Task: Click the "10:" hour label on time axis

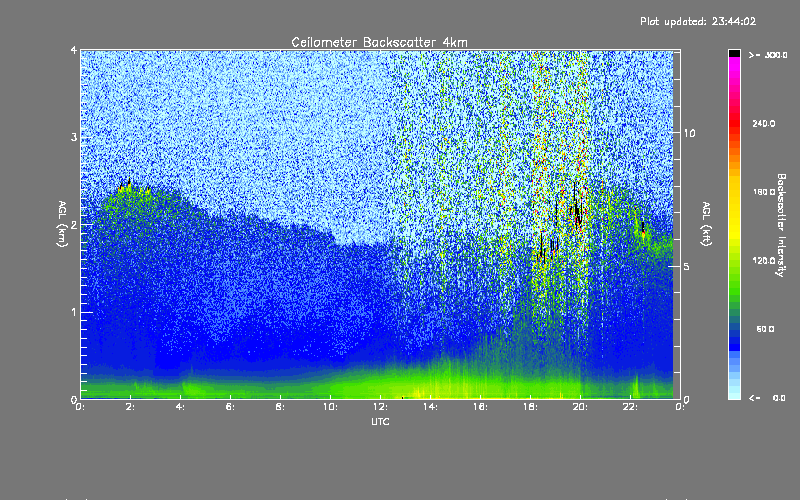Action: pyautogui.click(x=330, y=407)
